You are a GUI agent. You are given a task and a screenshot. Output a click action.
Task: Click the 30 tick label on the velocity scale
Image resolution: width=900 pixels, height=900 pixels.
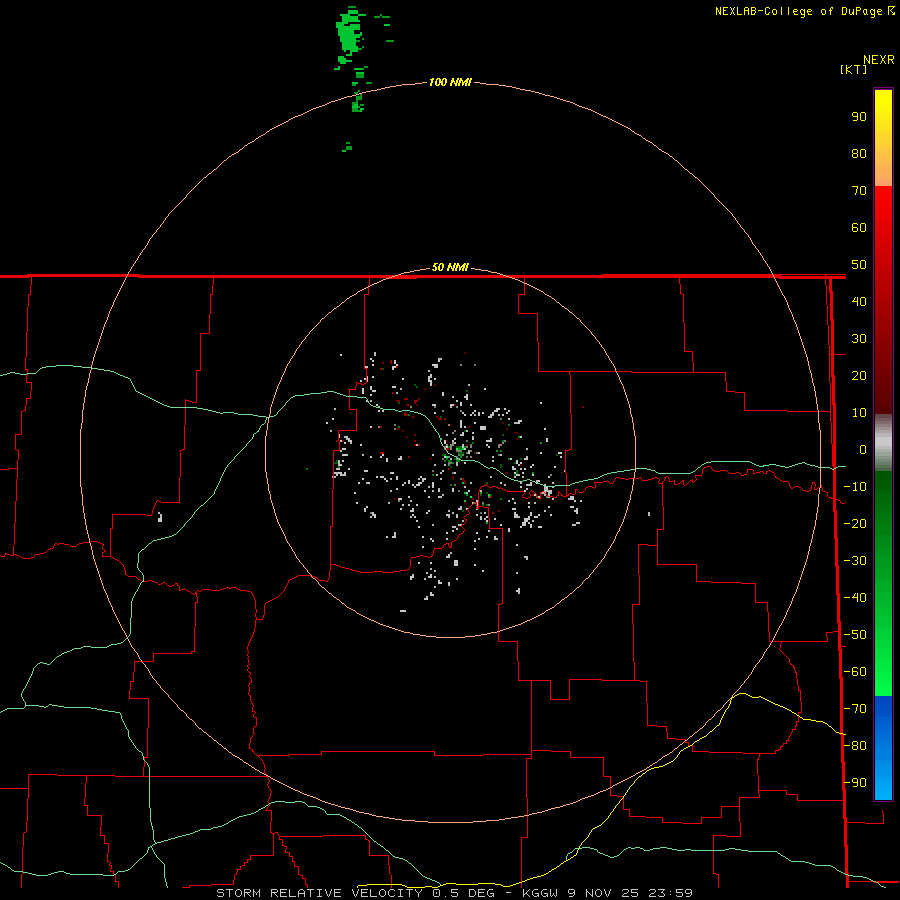coord(859,339)
